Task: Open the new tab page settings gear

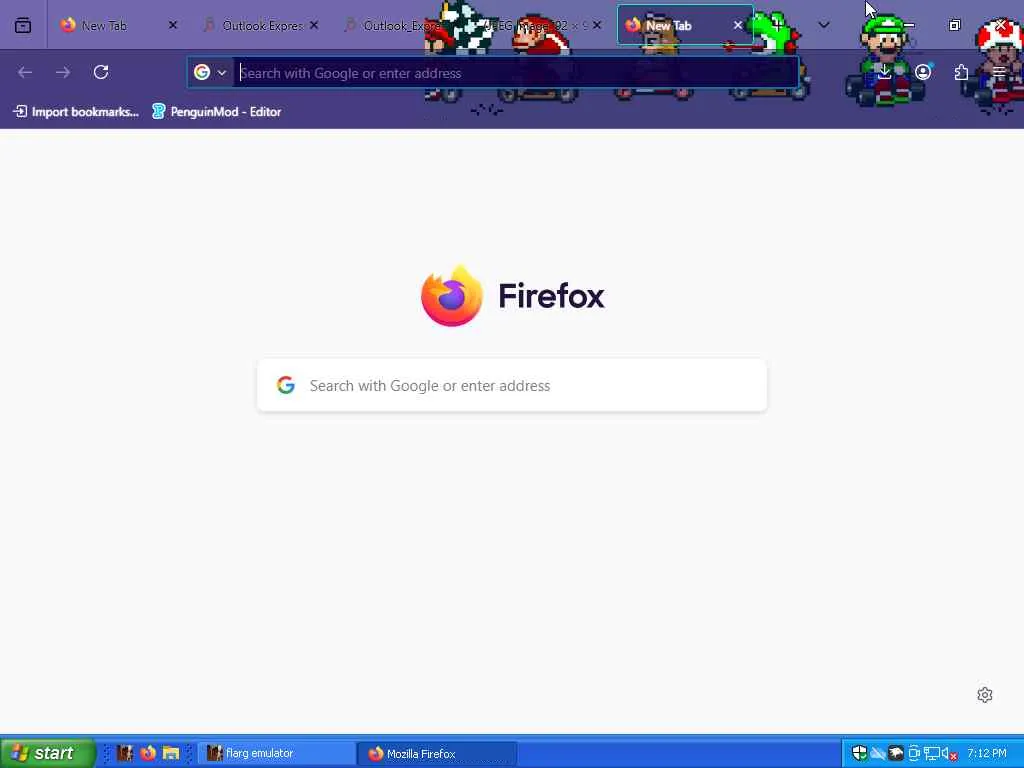Action: tap(985, 695)
